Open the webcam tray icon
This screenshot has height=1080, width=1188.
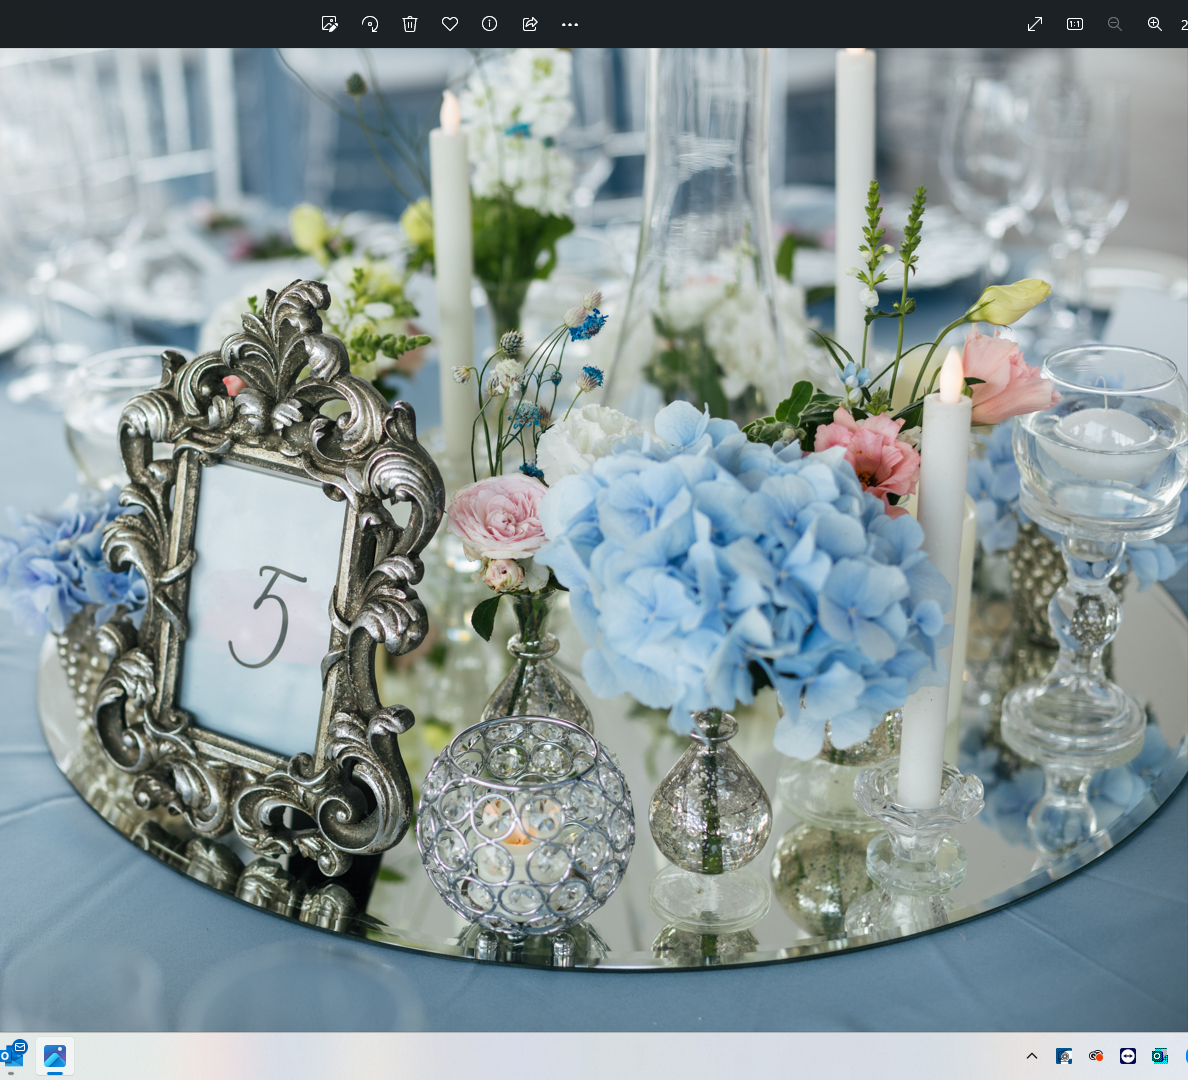1064,1056
